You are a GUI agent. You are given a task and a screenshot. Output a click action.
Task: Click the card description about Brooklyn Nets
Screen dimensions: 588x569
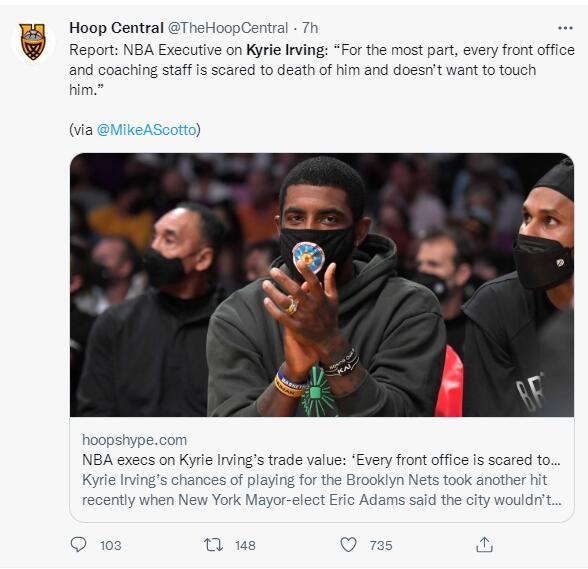pyautogui.click(x=322, y=490)
